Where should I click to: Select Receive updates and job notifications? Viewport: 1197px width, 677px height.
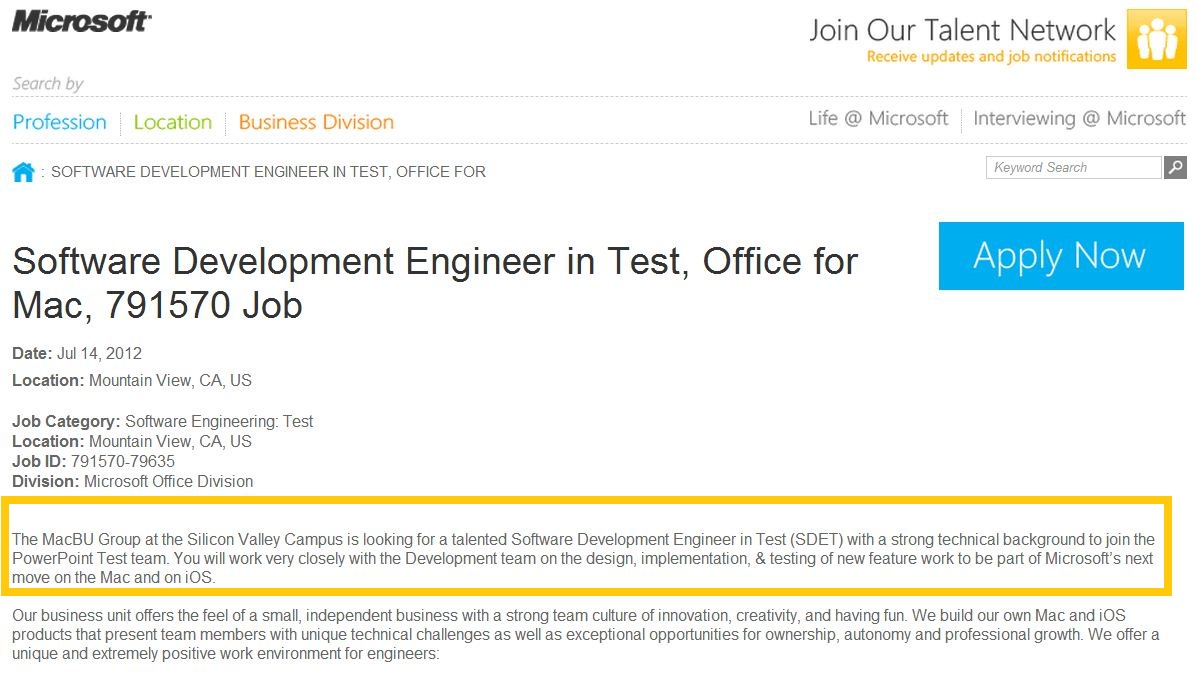point(991,57)
